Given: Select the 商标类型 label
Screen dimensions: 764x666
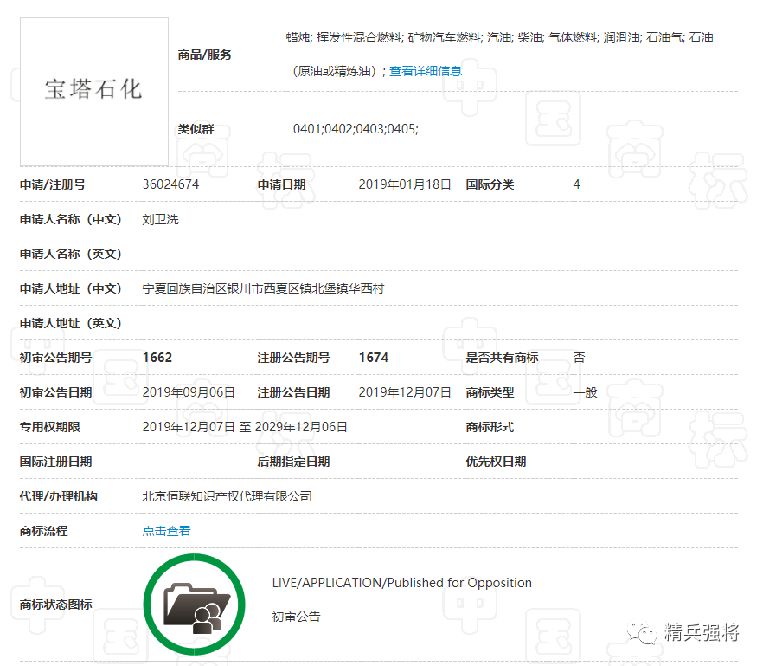Looking at the screenshot, I should (490, 392).
